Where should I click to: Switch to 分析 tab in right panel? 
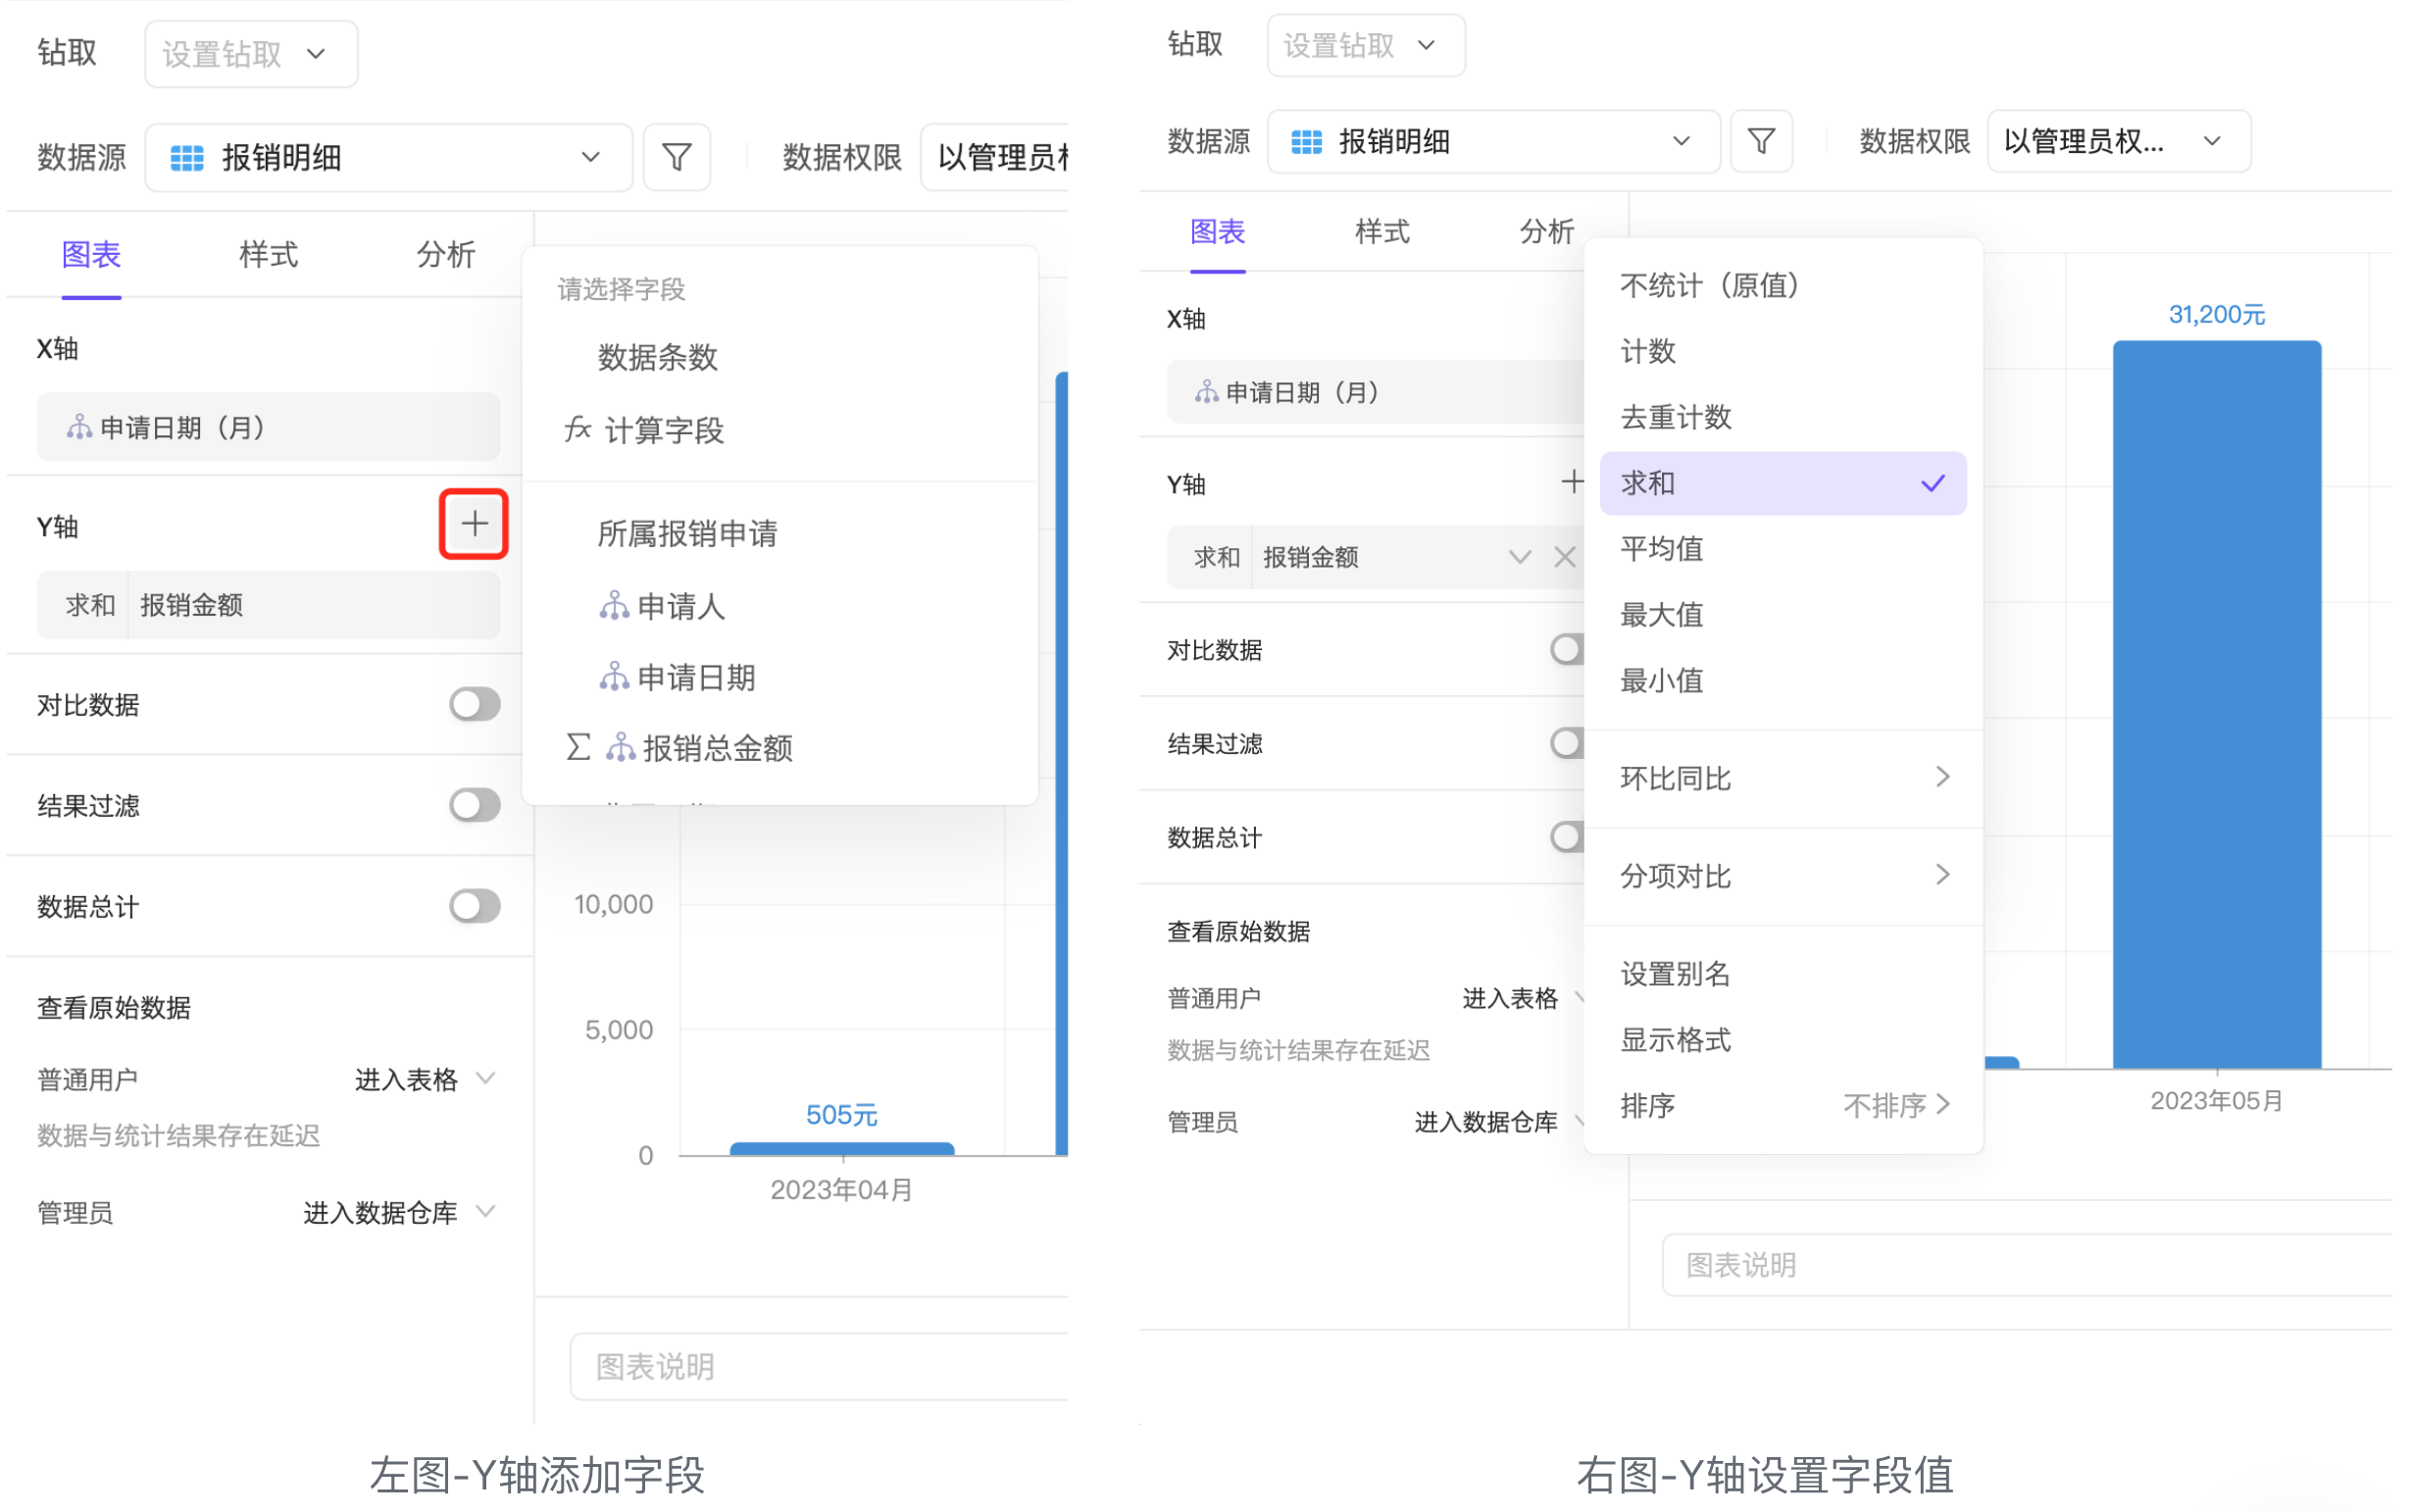1546,231
